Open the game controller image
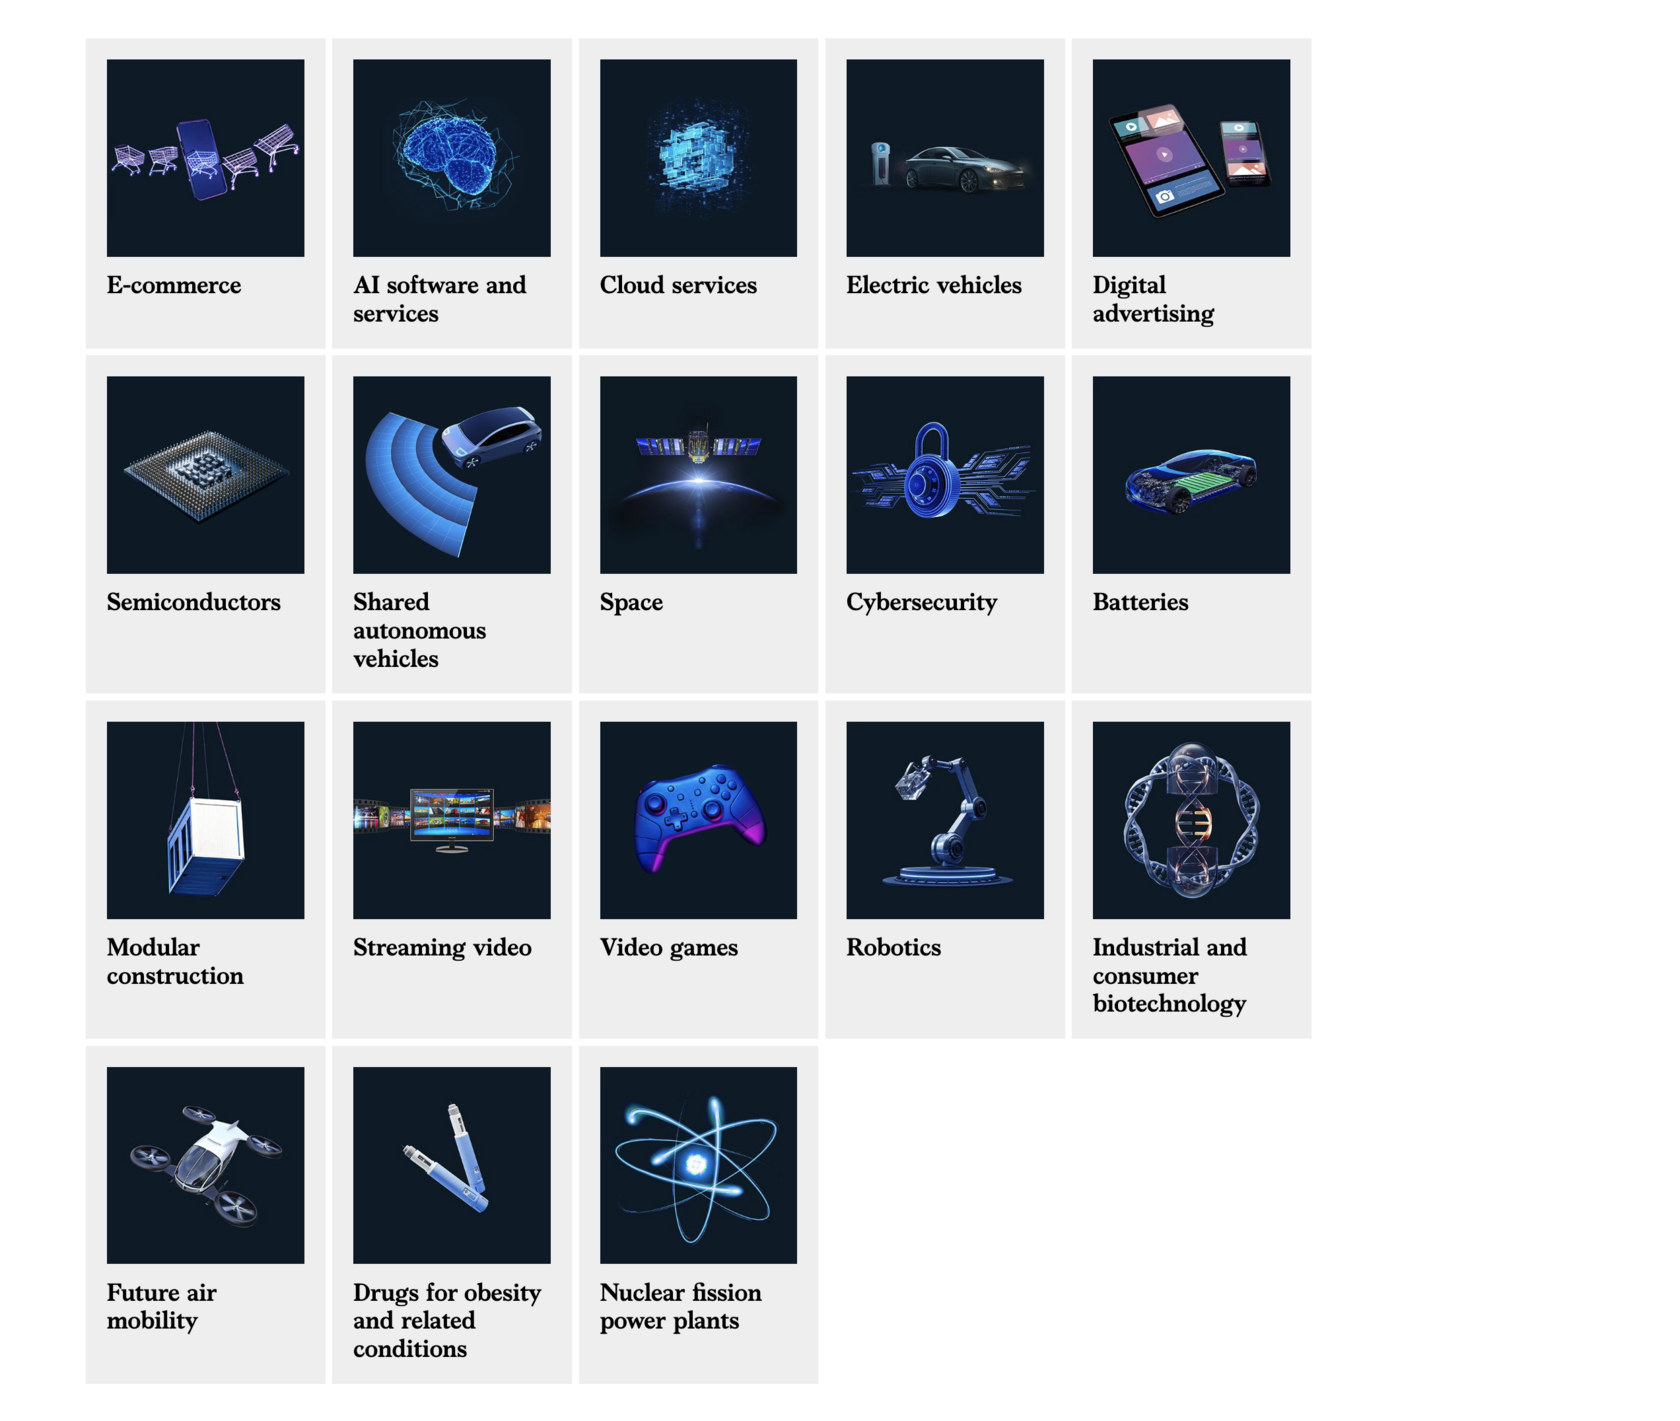This screenshot has width=1680, height=1421. 698,820
